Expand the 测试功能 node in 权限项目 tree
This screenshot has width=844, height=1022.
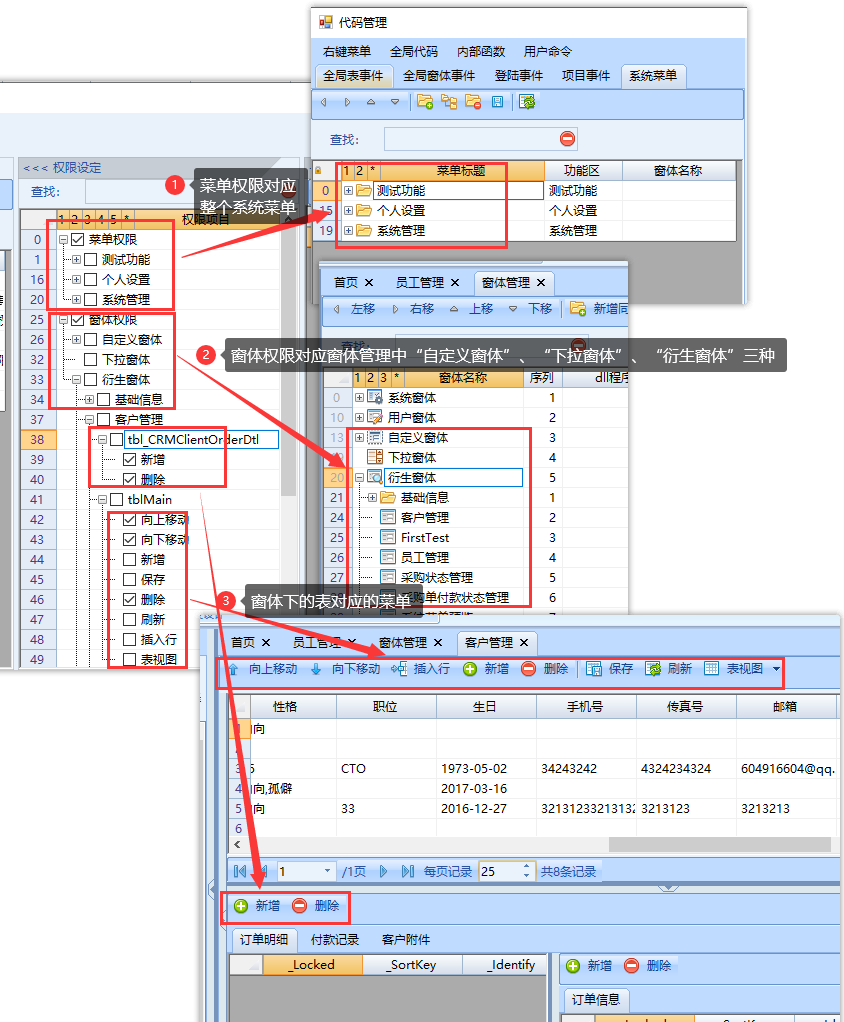pyautogui.click(x=76, y=259)
